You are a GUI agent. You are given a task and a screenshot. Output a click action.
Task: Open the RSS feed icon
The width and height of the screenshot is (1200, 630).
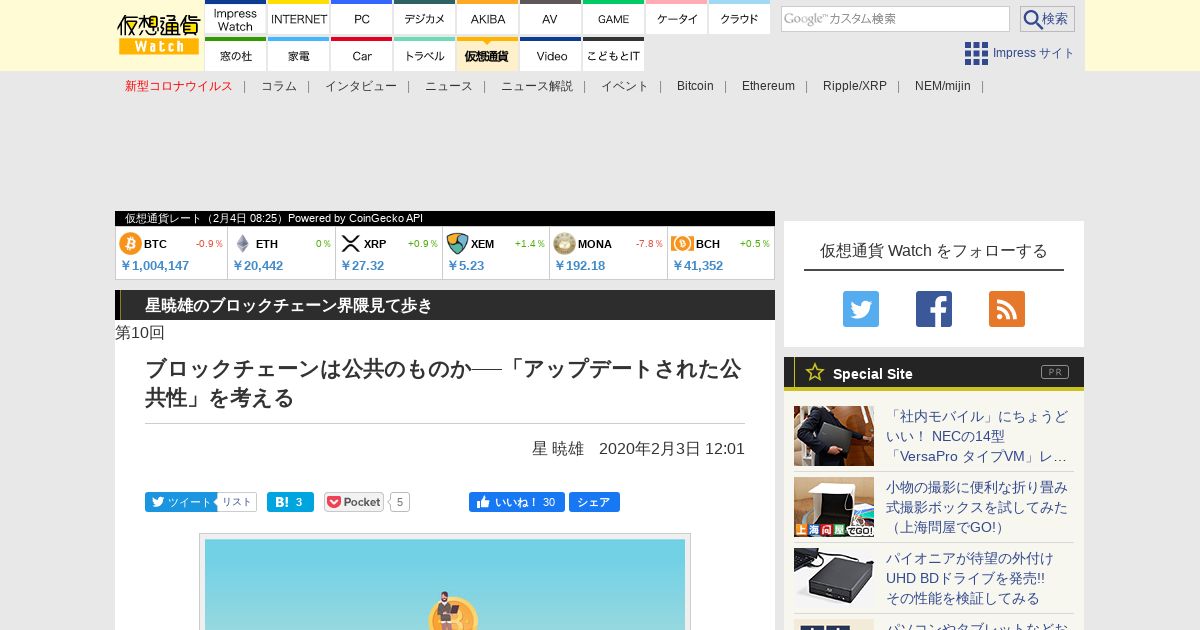click(1007, 309)
